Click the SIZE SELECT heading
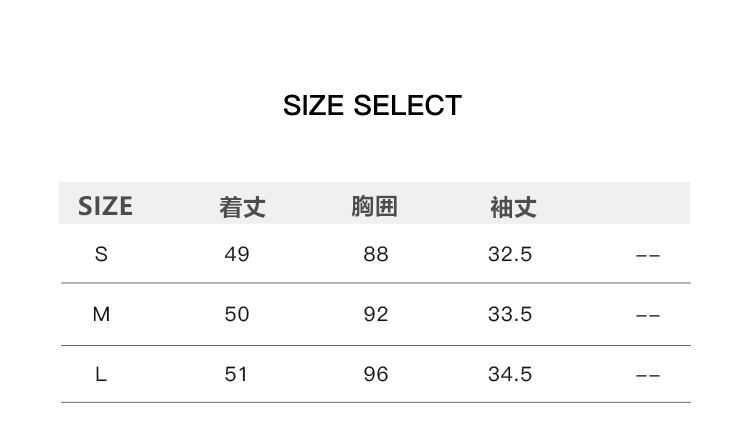This screenshot has width=750, height=437. 372,106
